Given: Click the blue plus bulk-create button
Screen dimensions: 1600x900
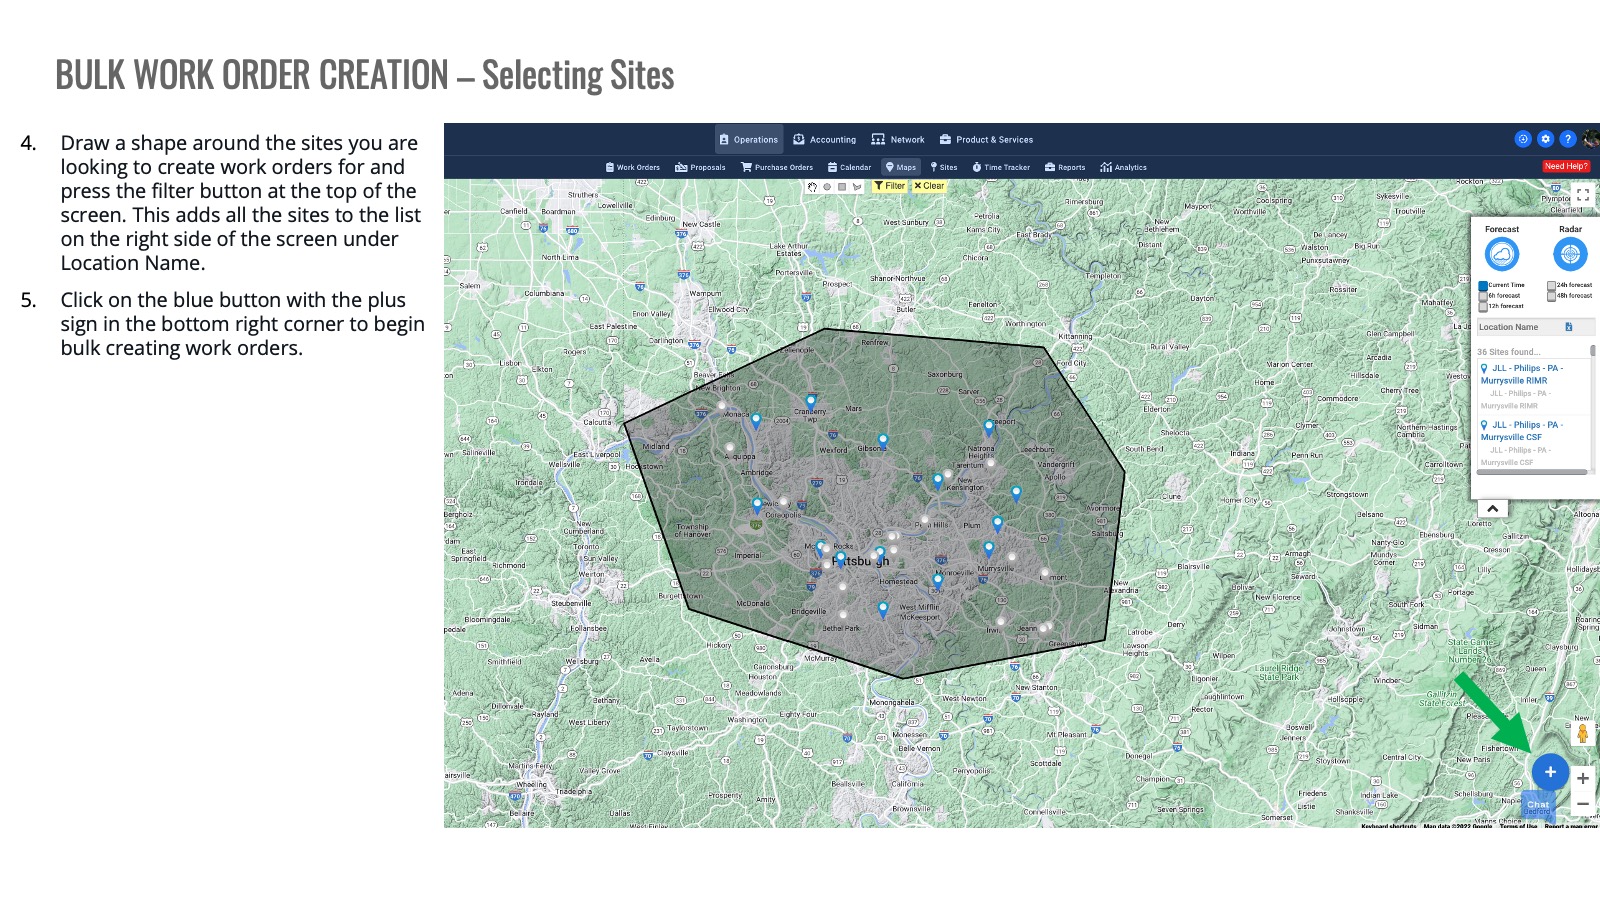Looking at the screenshot, I should coord(1550,772).
